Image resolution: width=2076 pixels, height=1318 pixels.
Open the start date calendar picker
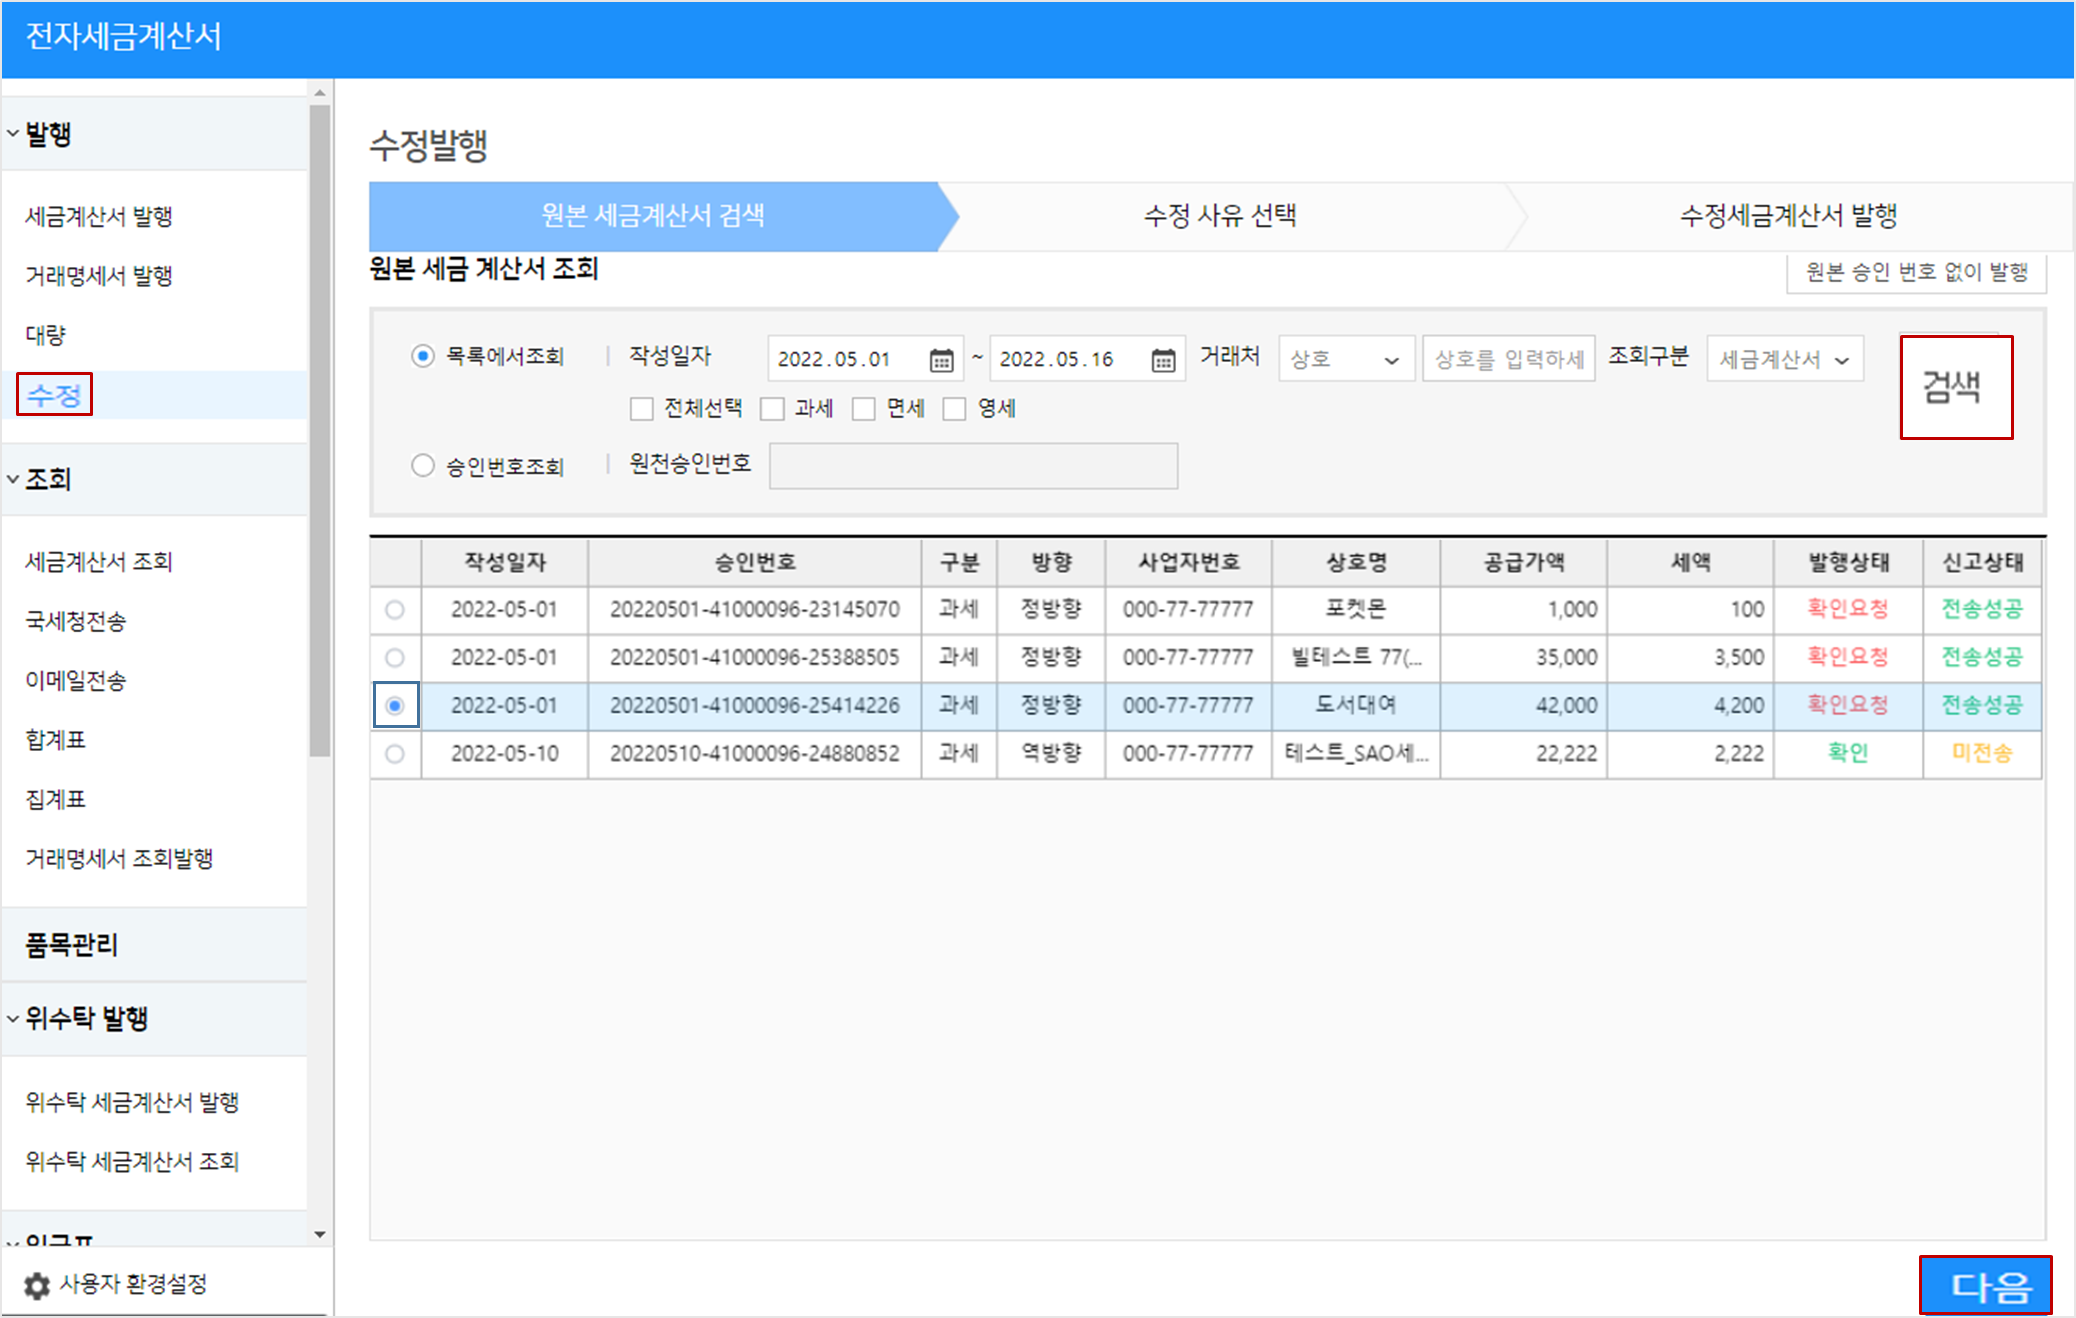[941, 360]
